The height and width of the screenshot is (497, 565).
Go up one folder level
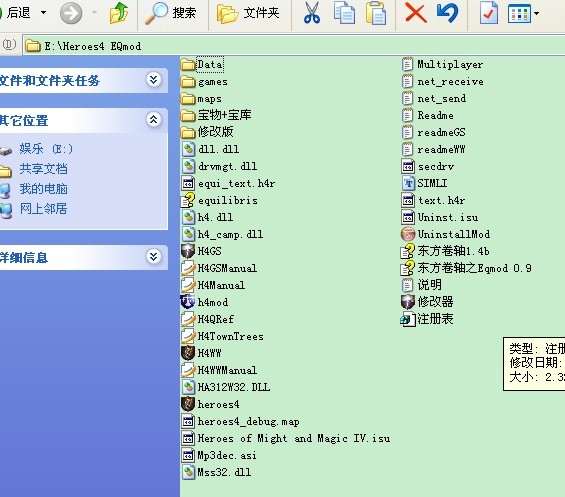pyautogui.click(x=119, y=13)
